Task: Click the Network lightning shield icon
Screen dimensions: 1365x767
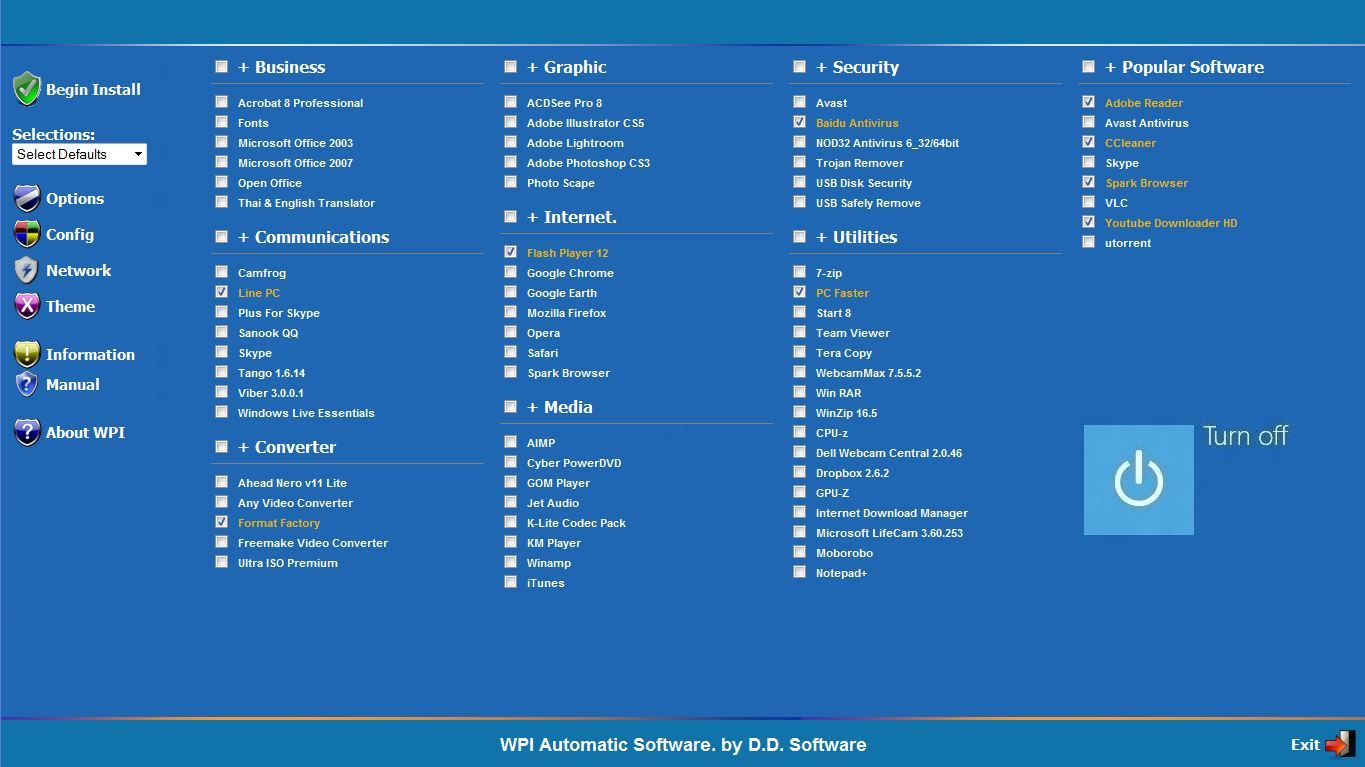Action: 27,270
